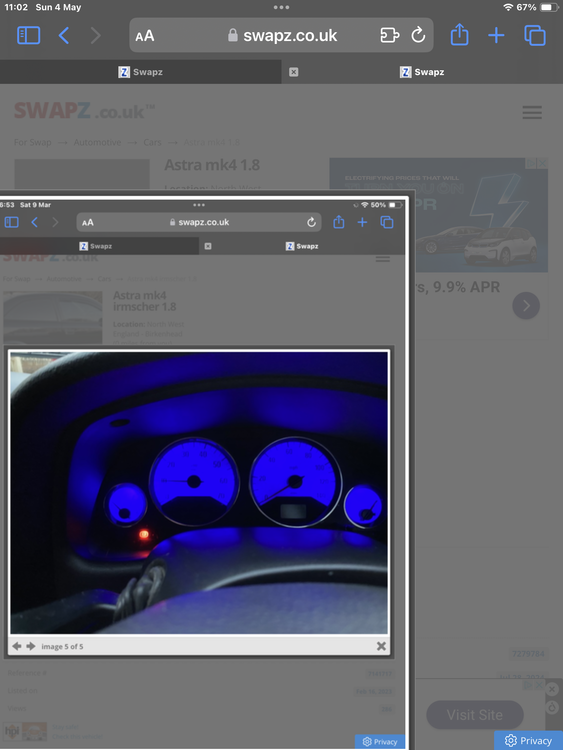Viewport: 563px width, 750px height.
Task: Open the Privacy settings button
Action: pos(529,740)
